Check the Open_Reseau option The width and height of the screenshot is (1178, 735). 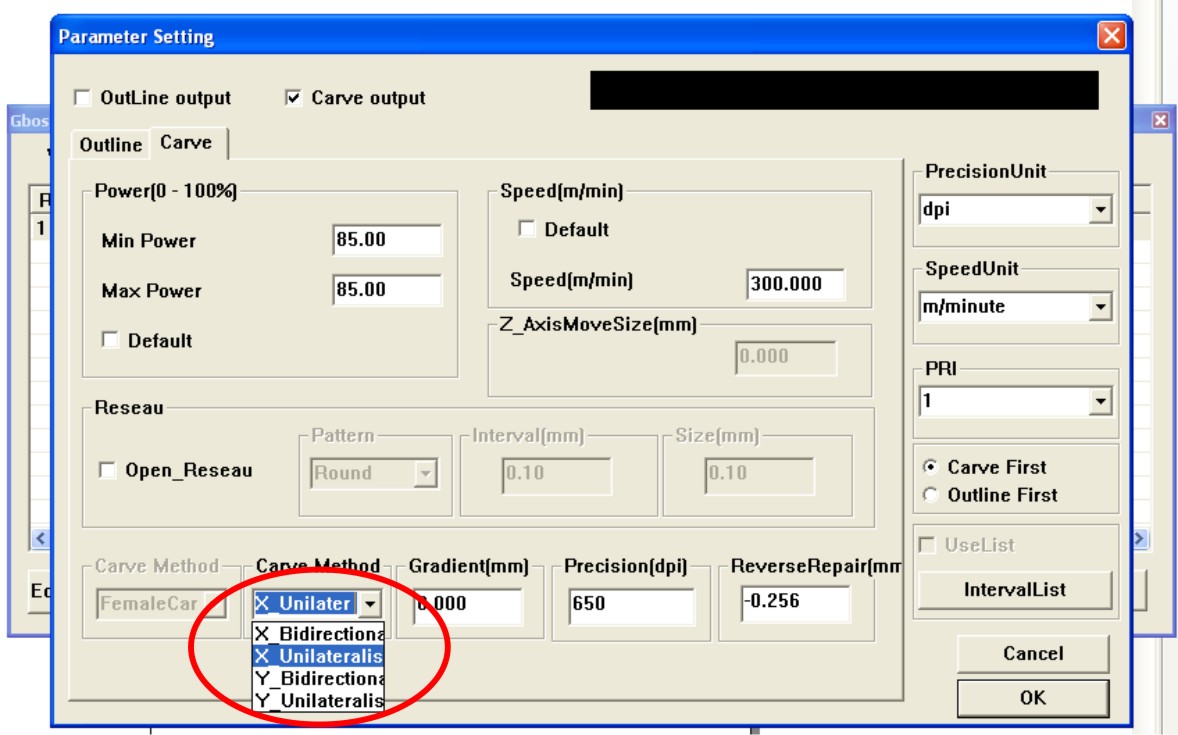108,471
